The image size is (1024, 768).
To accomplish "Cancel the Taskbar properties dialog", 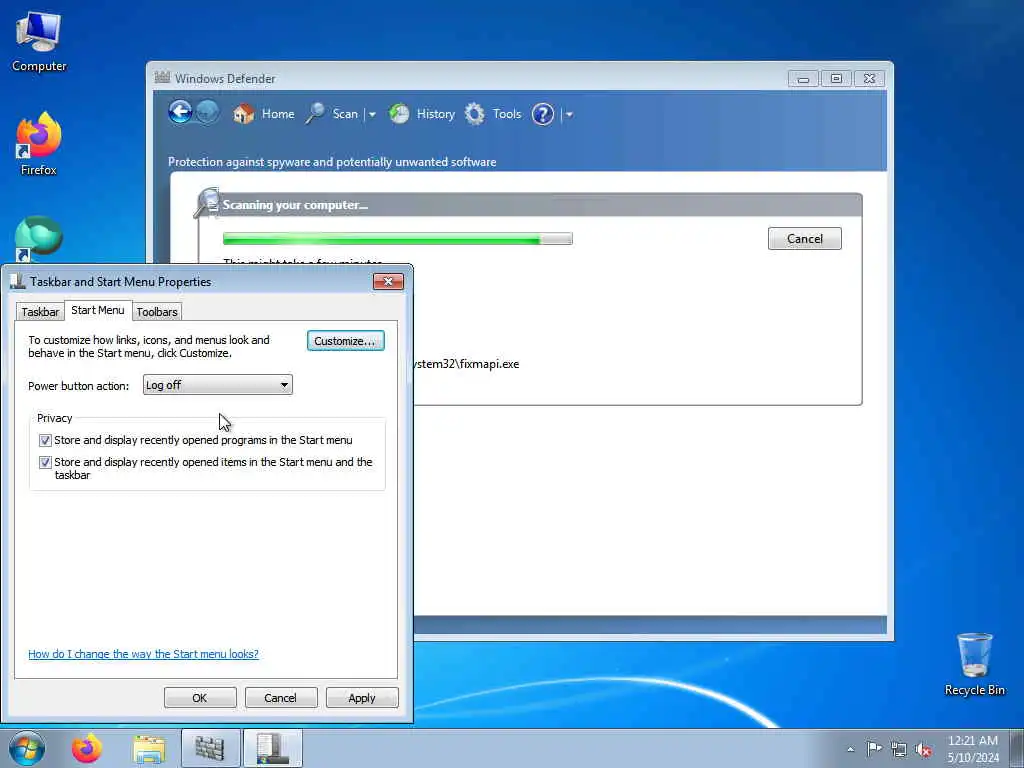I will point(280,697).
